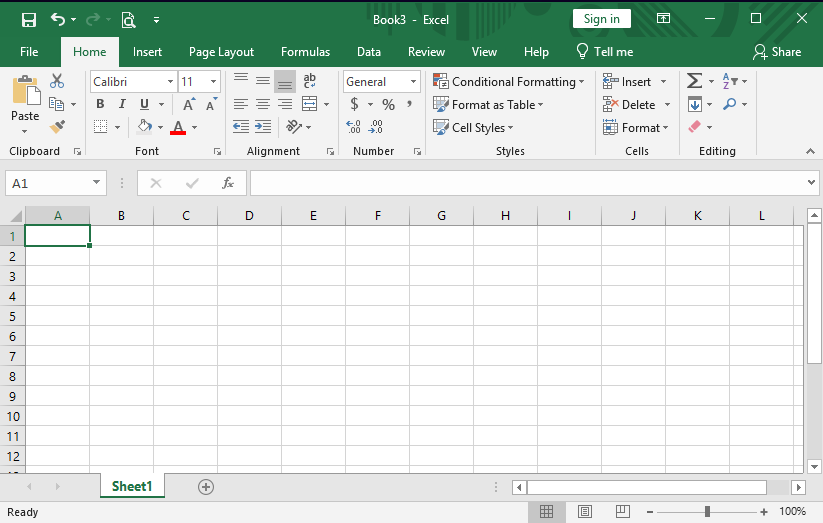The height and width of the screenshot is (523, 823).
Task: Click the Sign in button
Action: click(x=602, y=19)
